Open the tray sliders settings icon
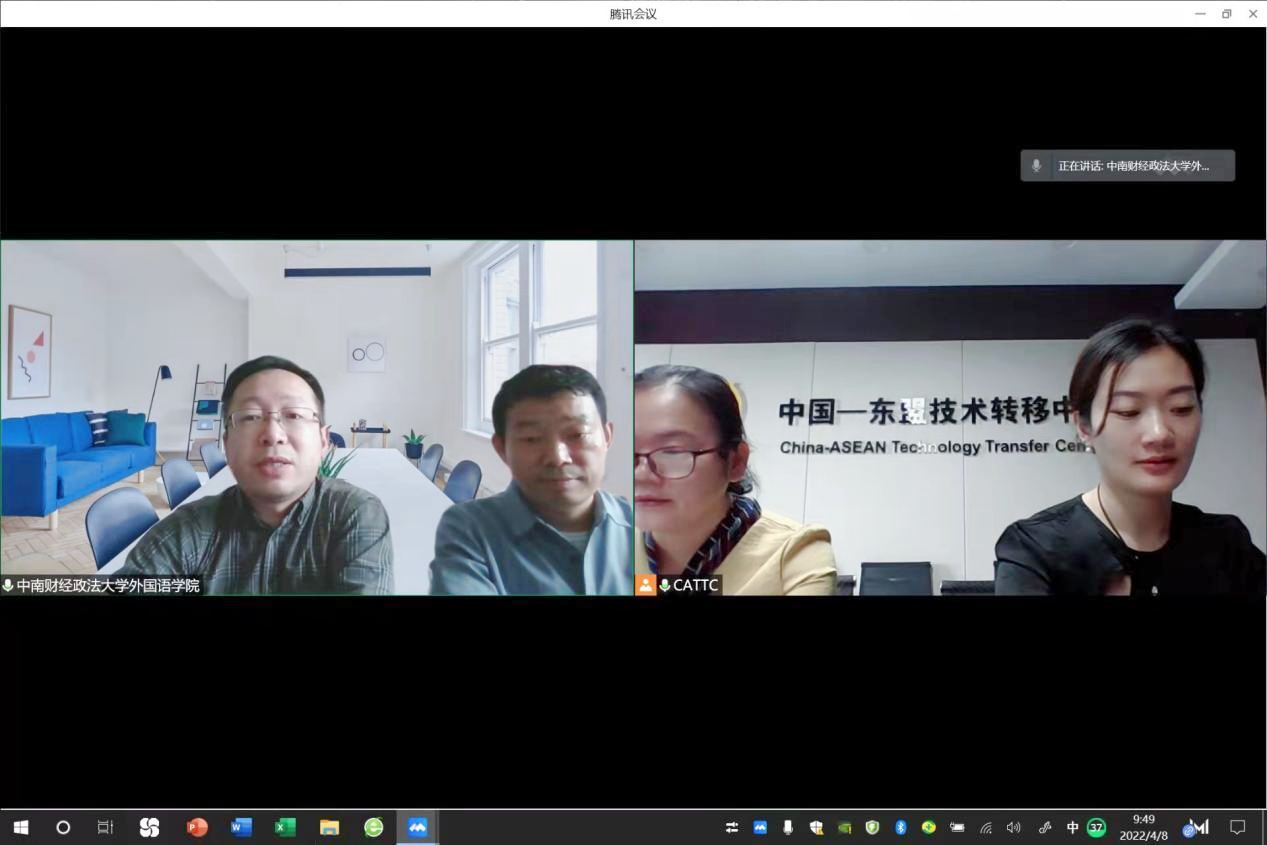The image size is (1267, 845). [x=732, y=827]
